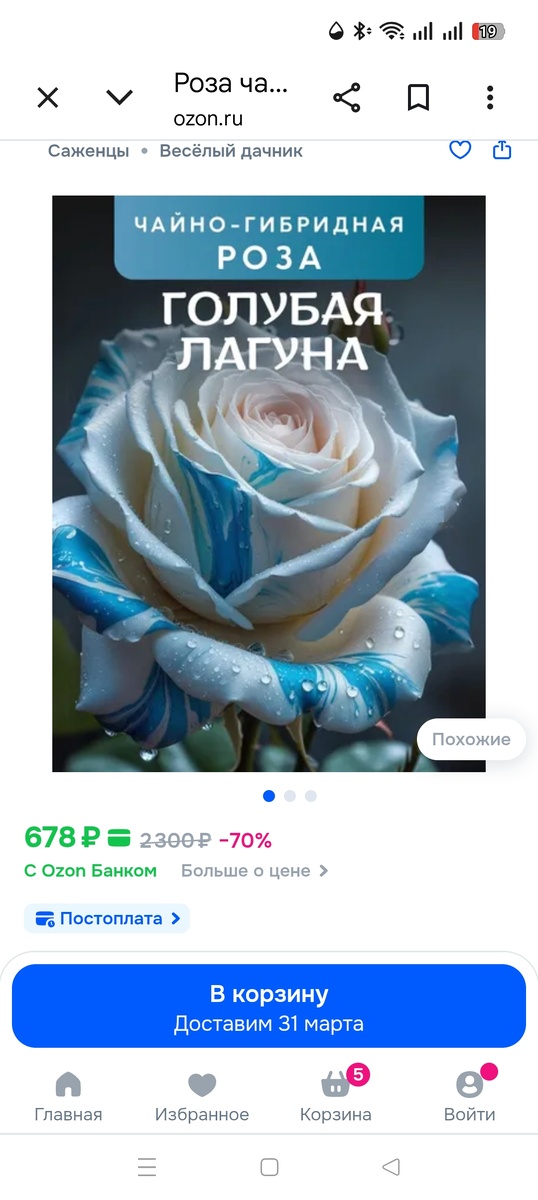Add to cart with В корзину button

(x=269, y=1006)
